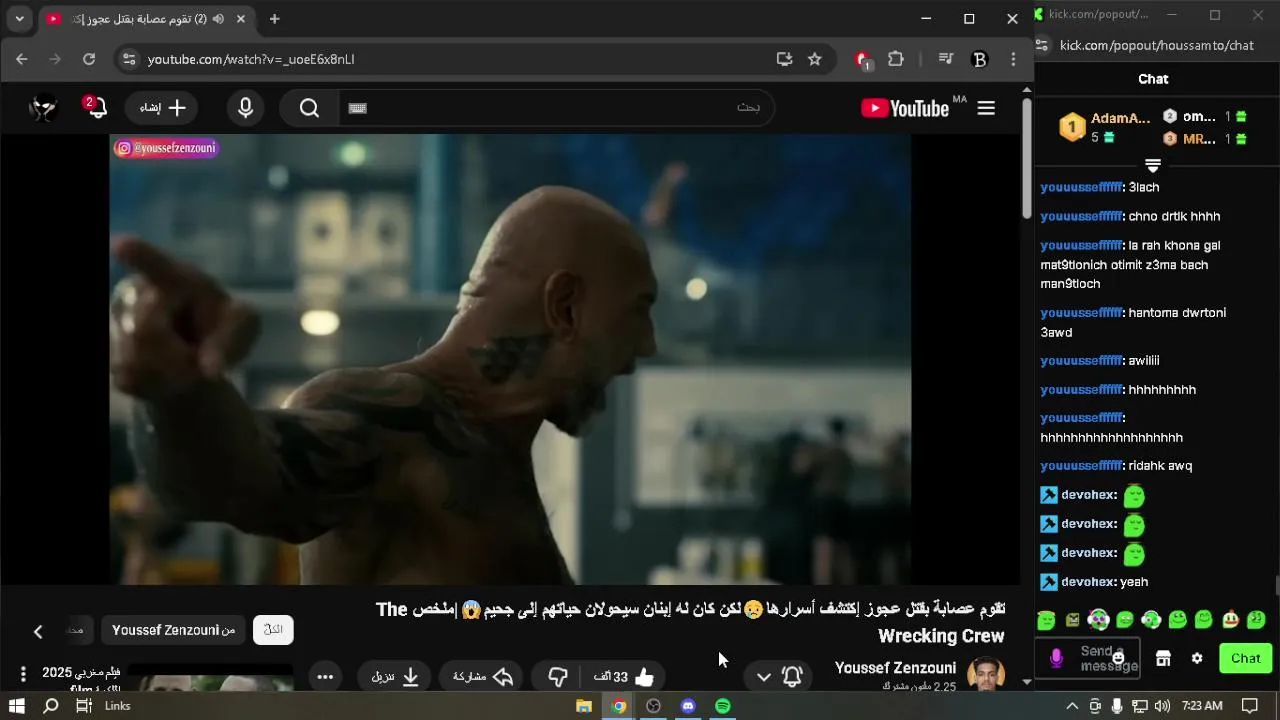Open Spotify from taskbar
This screenshot has height=720, width=1280.
point(722,706)
